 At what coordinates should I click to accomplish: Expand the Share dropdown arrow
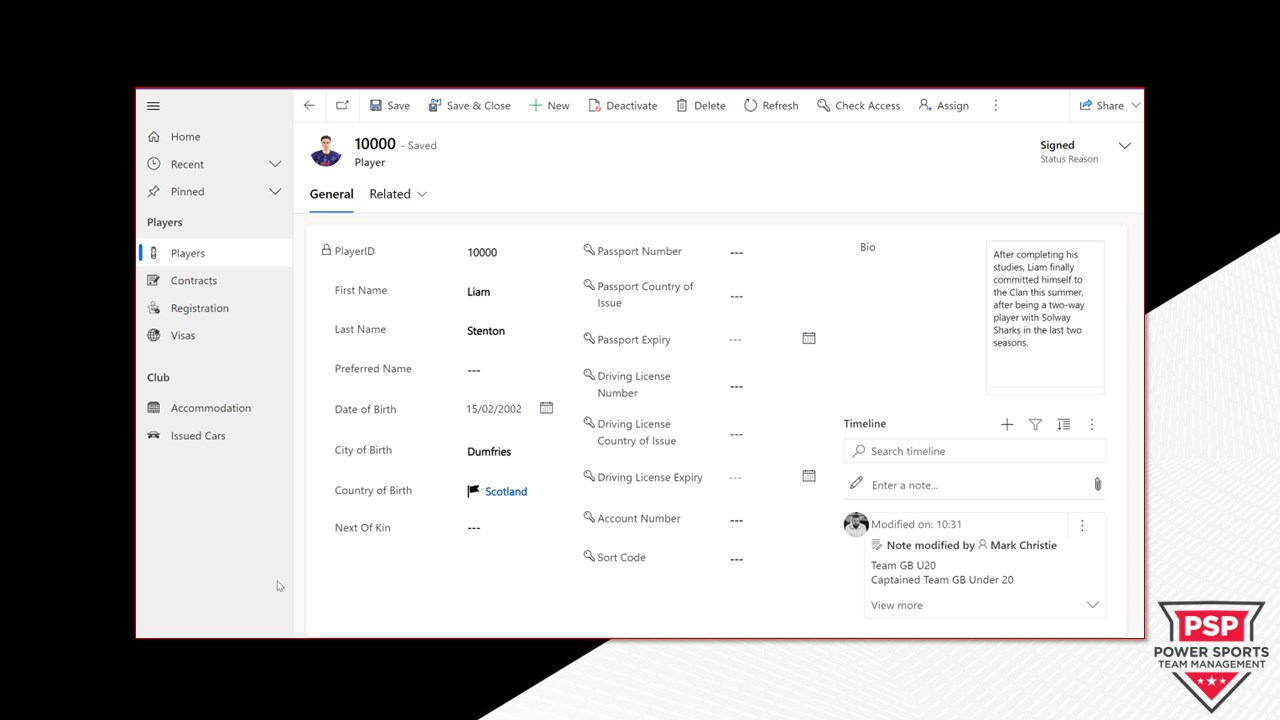(1135, 105)
